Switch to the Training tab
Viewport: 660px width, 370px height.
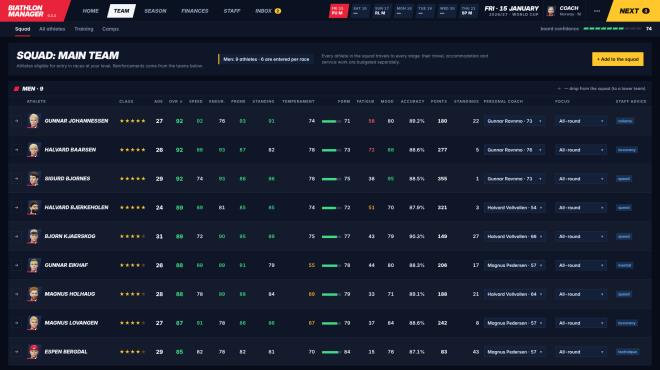[x=84, y=29]
